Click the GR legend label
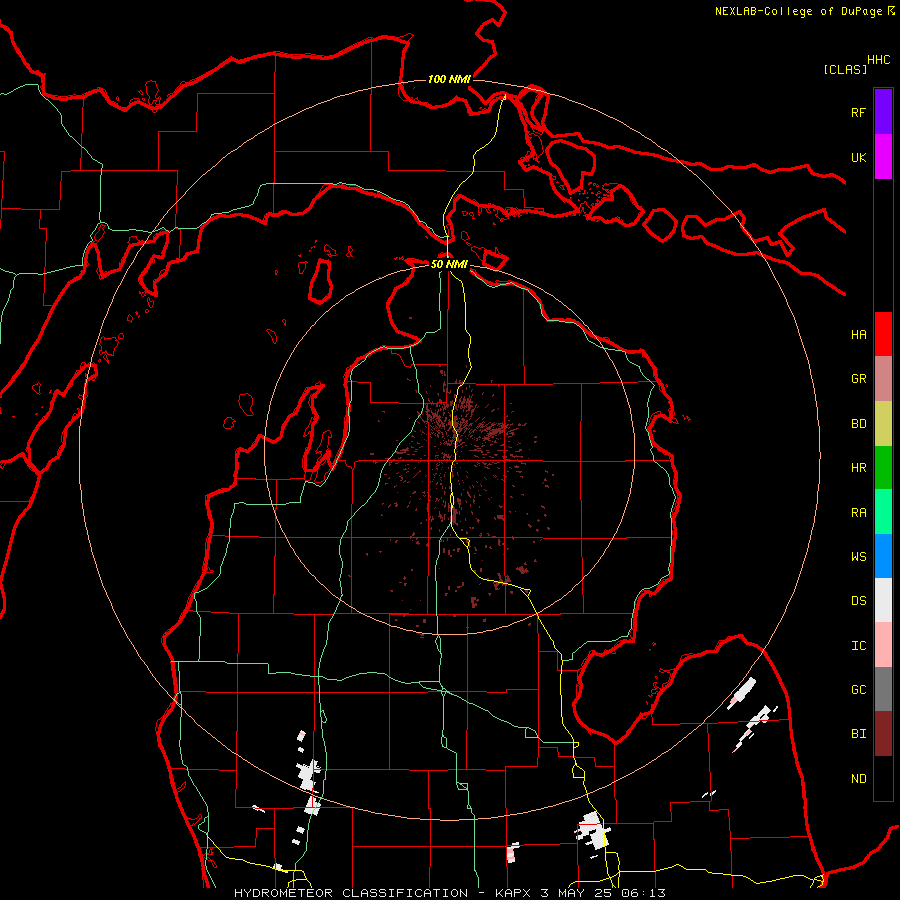 pos(858,379)
